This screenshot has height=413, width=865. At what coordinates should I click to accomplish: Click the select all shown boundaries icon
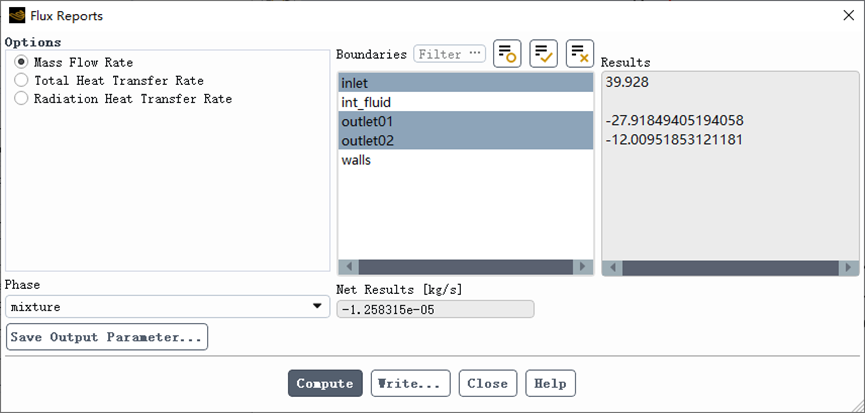(x=543, y=53)
